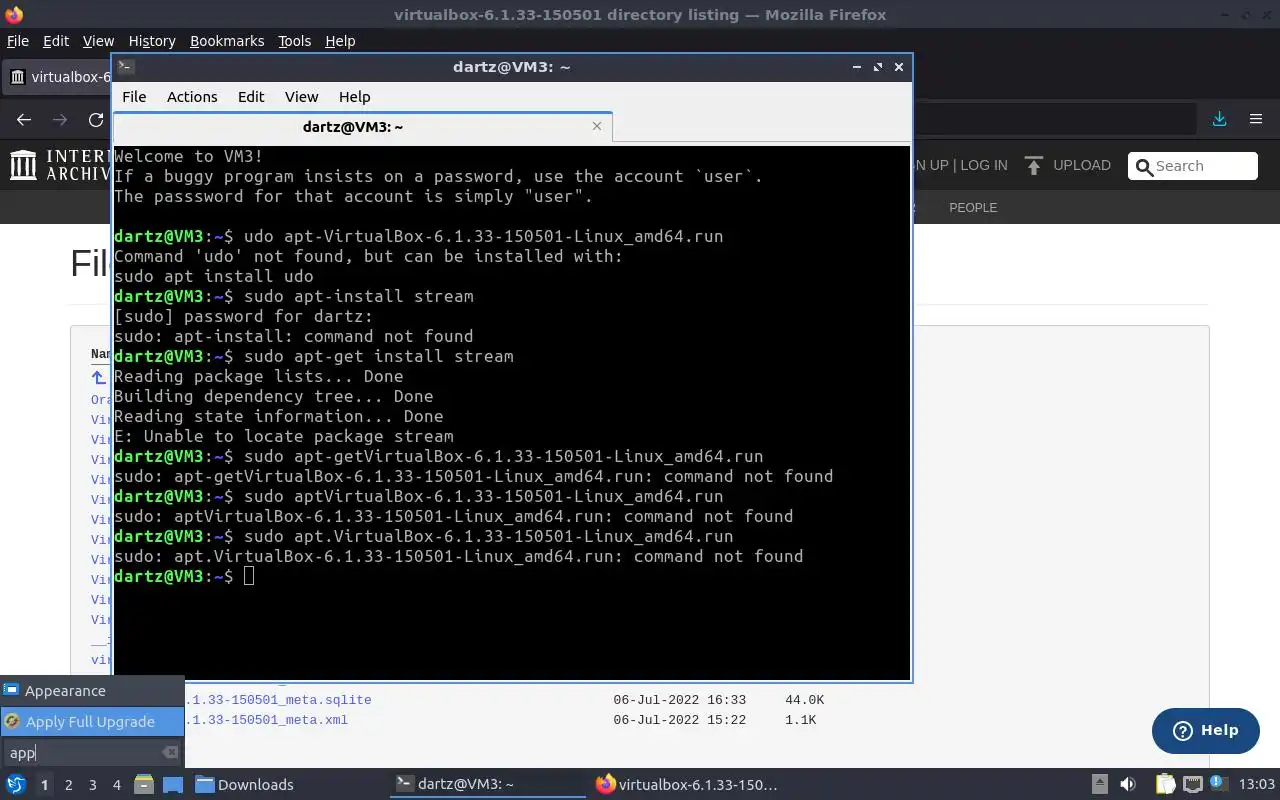Screen dimensions: 1280x800
Task: Open the meta.sqlite file link
Action: pyautogui.click(x=277, y=700)
